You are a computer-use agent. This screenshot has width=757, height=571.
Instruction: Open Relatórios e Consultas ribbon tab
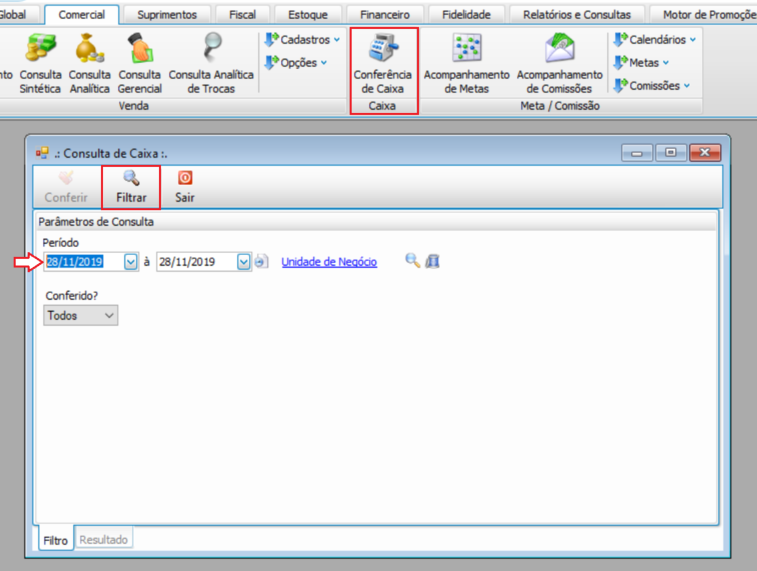click(x=577, y=15)
